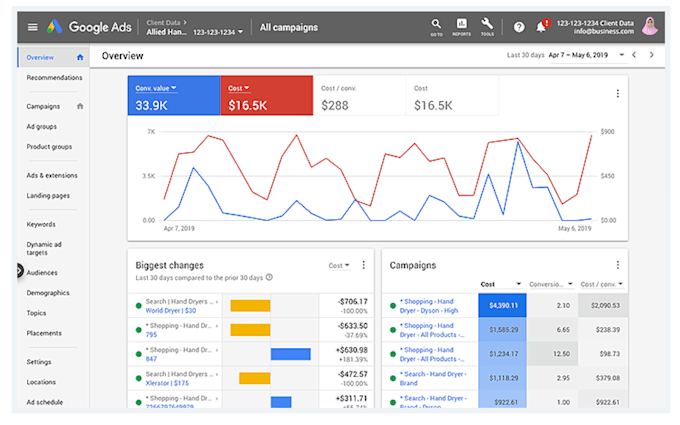Open Product groups in the sidebar

(49, 147)
